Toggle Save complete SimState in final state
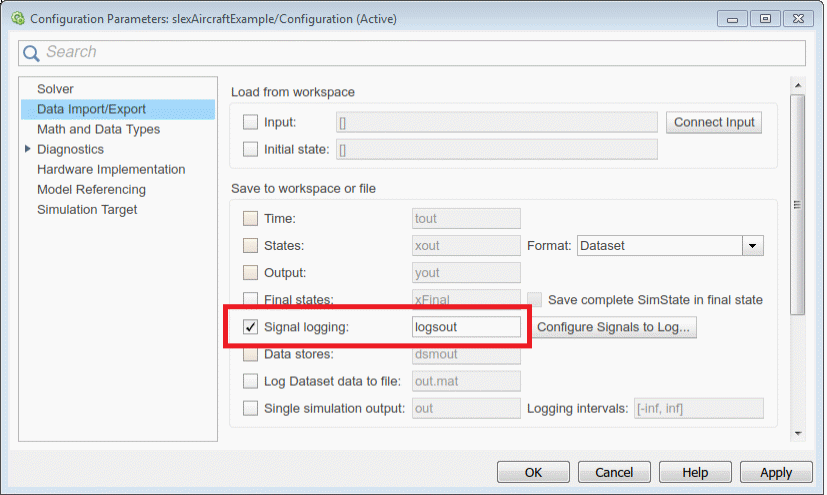Image resolution: width=827 pixels, height=495 pixels. 534,299
